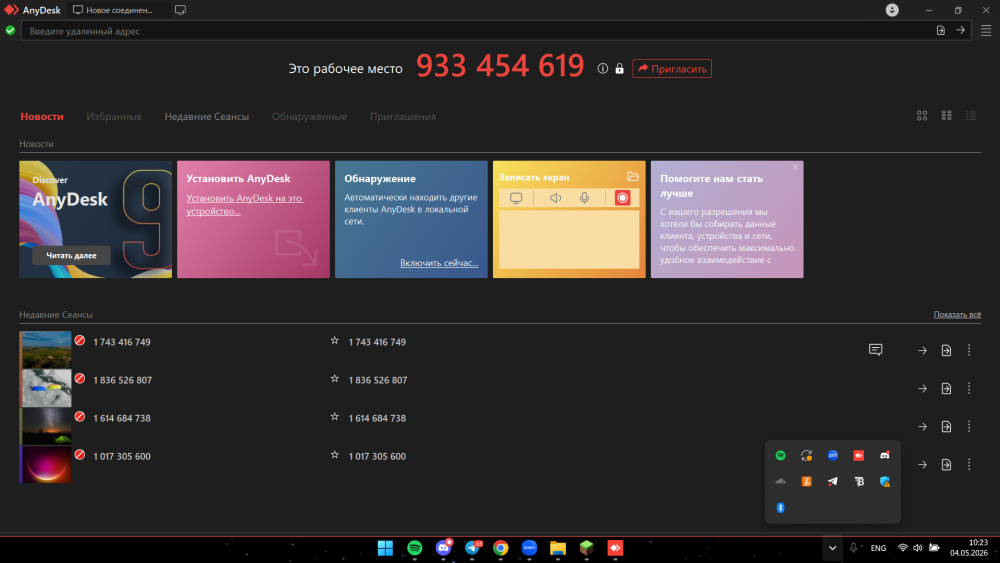The width and height of the screenshot is (1000, 563).
Task: Click green connection status checkmark
Action: [x=10, y=31]
